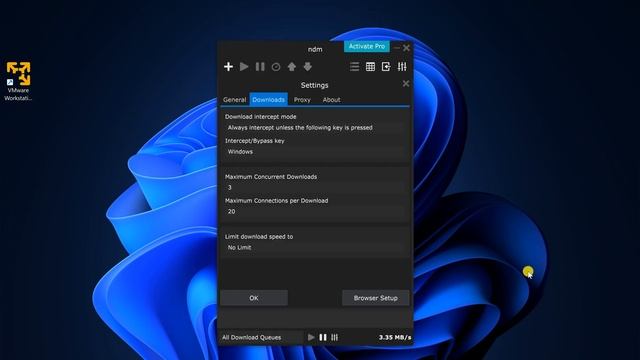Image resolution: width=640 pixels, height=360 pixels.
Task: Start all queues from bottom bar
Action: tap(311, 337)
